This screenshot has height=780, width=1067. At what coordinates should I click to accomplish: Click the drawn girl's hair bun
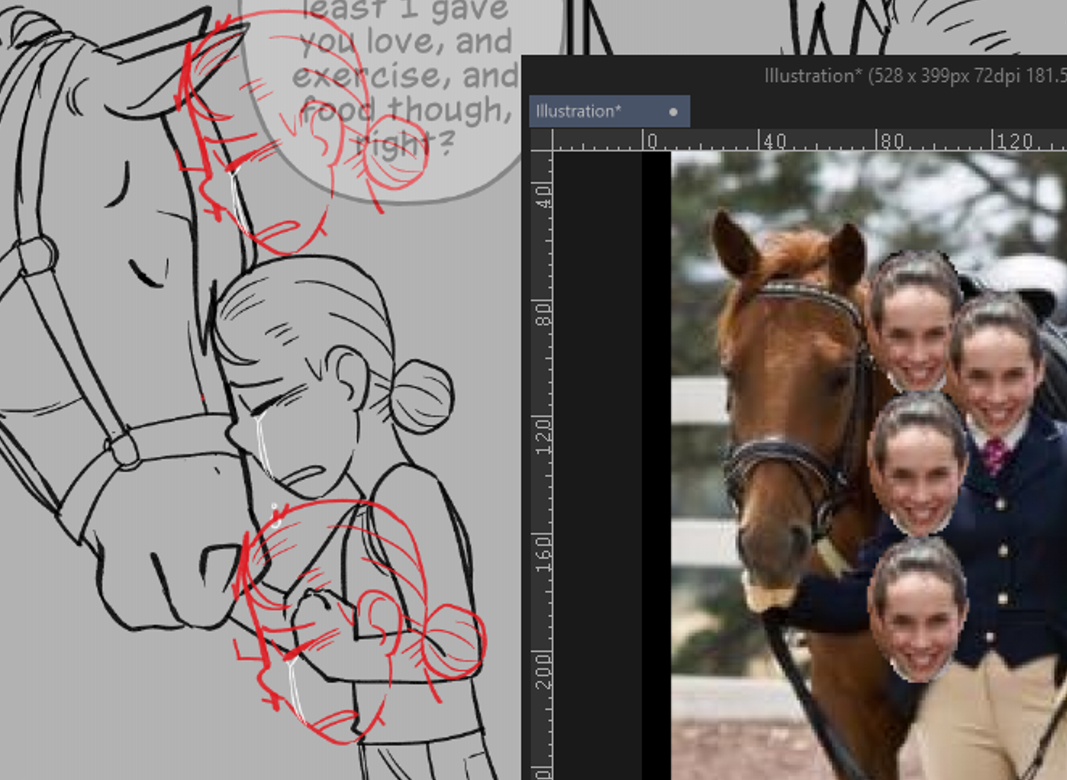(x=420, y=395)
